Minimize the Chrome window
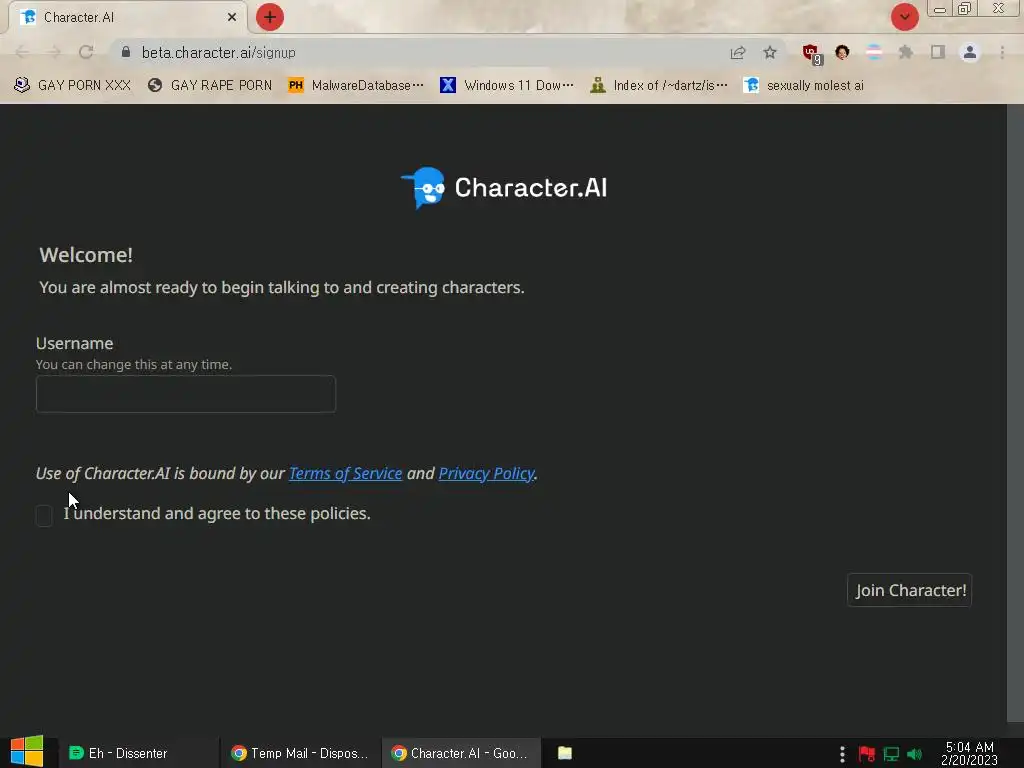 pyautogui.click(x=940, y=9)
